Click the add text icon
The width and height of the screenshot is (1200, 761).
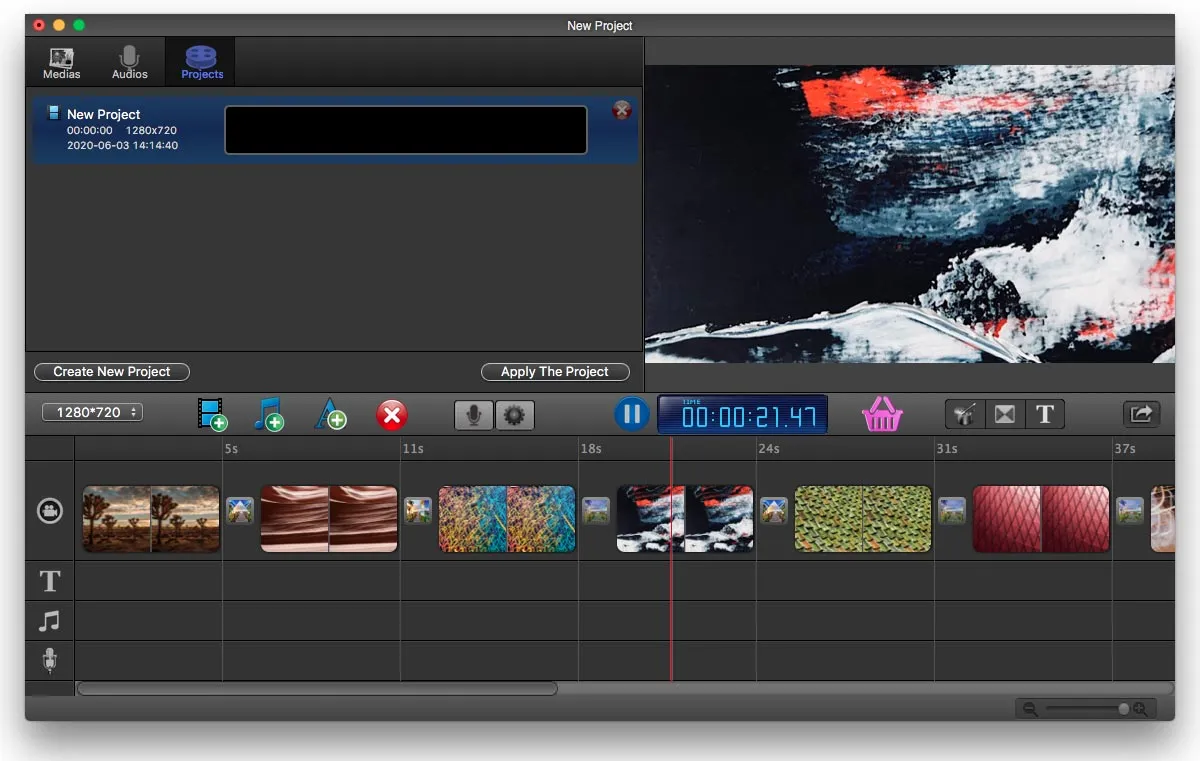330,413
